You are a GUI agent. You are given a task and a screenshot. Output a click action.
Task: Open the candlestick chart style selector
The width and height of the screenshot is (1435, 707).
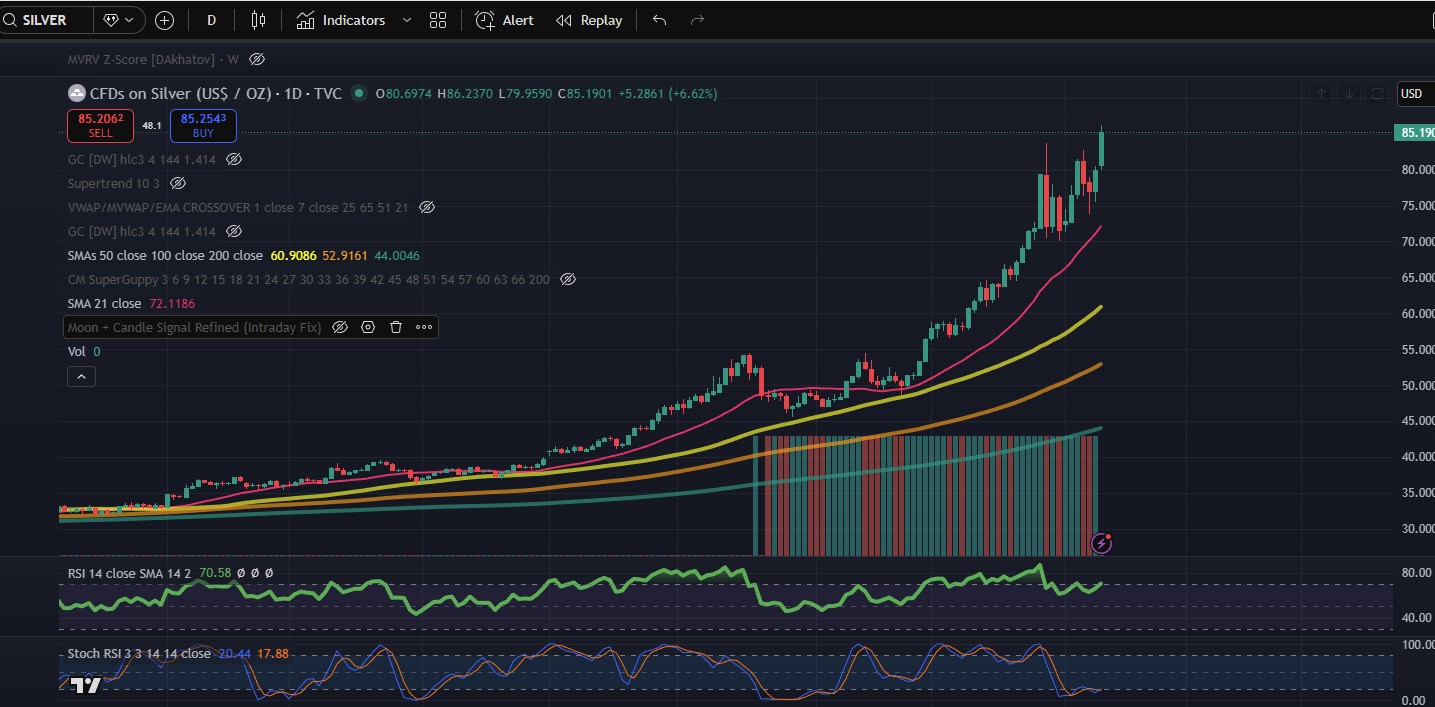(x=259, y=20)
